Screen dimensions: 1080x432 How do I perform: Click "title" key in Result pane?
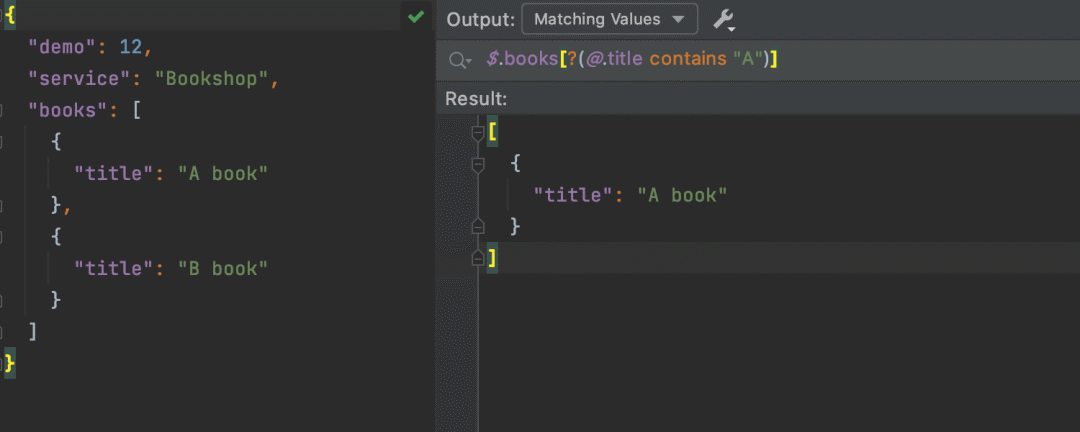[574, 196]
